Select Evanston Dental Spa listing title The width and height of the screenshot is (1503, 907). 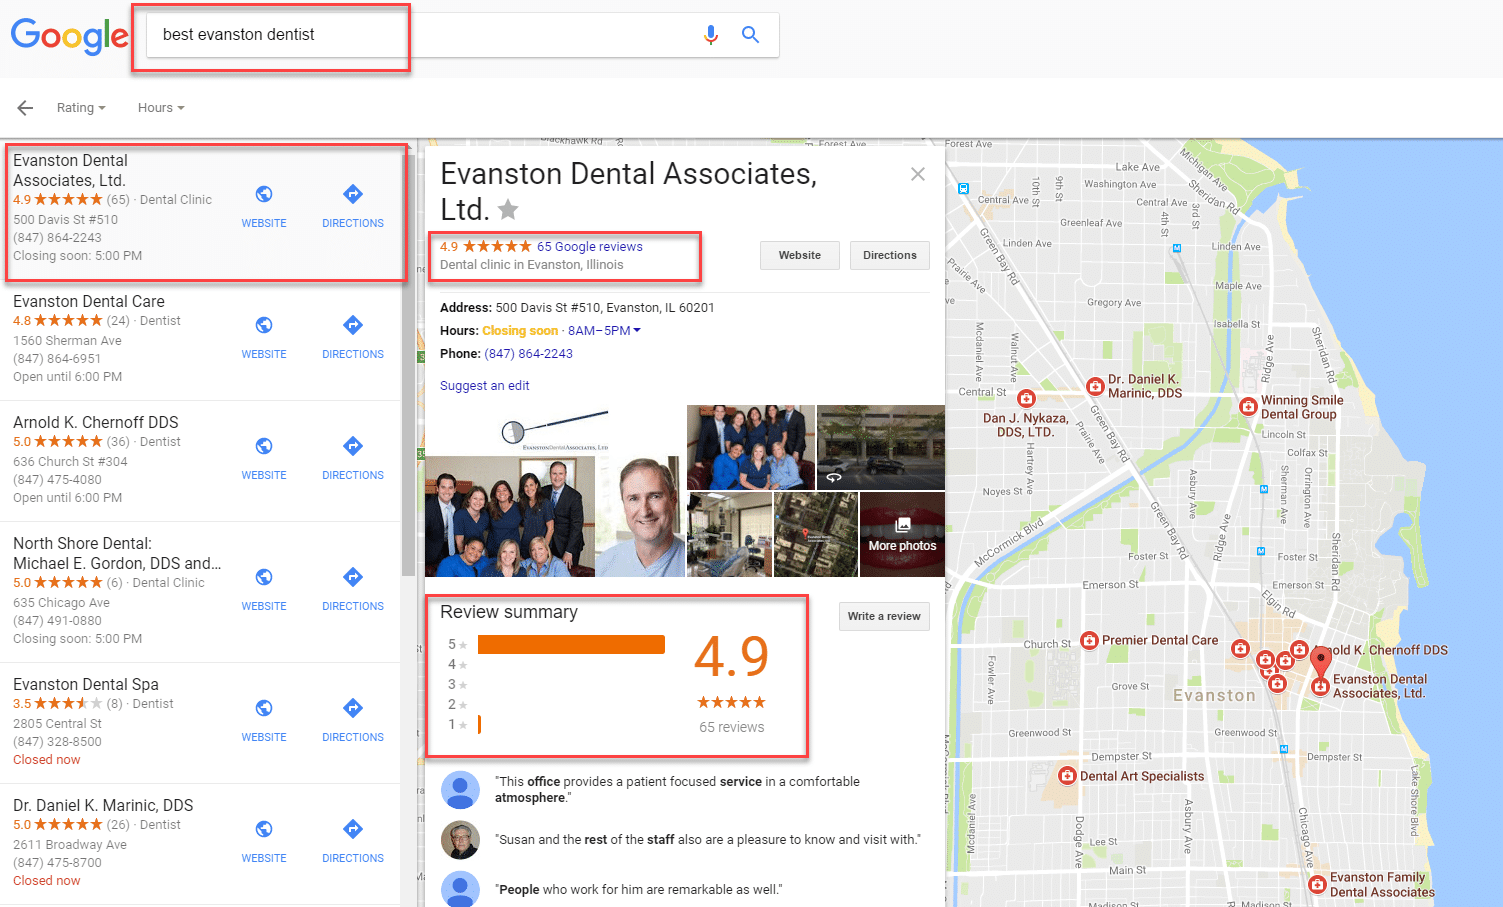(x=86, y=684)
